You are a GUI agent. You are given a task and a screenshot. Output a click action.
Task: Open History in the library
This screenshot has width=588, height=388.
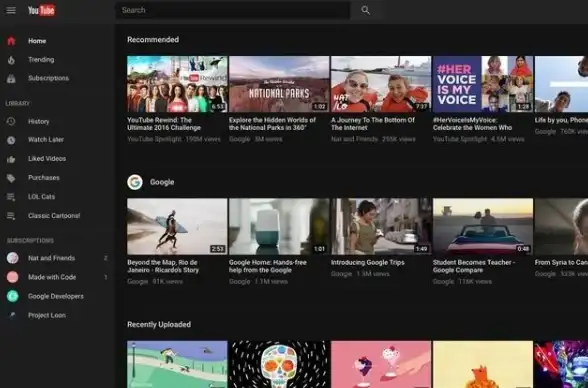click(39, 121)
